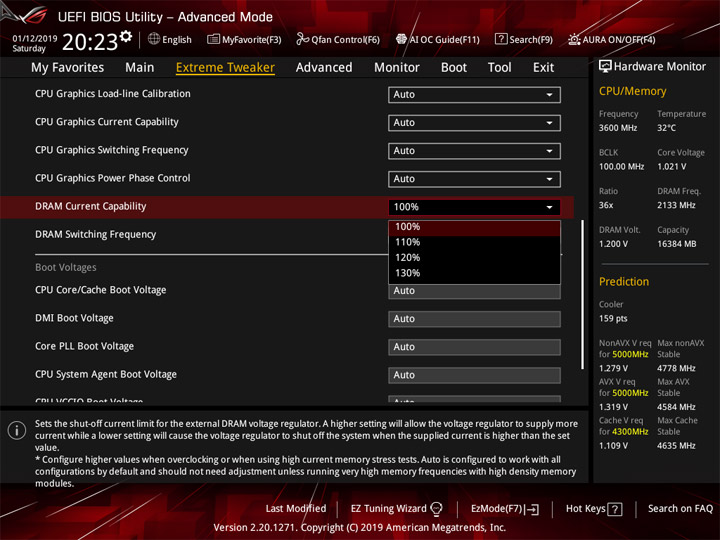This screenshot has height=540, width=720.
Task: Open the Hot Keys list
Action: click(594, 509)
